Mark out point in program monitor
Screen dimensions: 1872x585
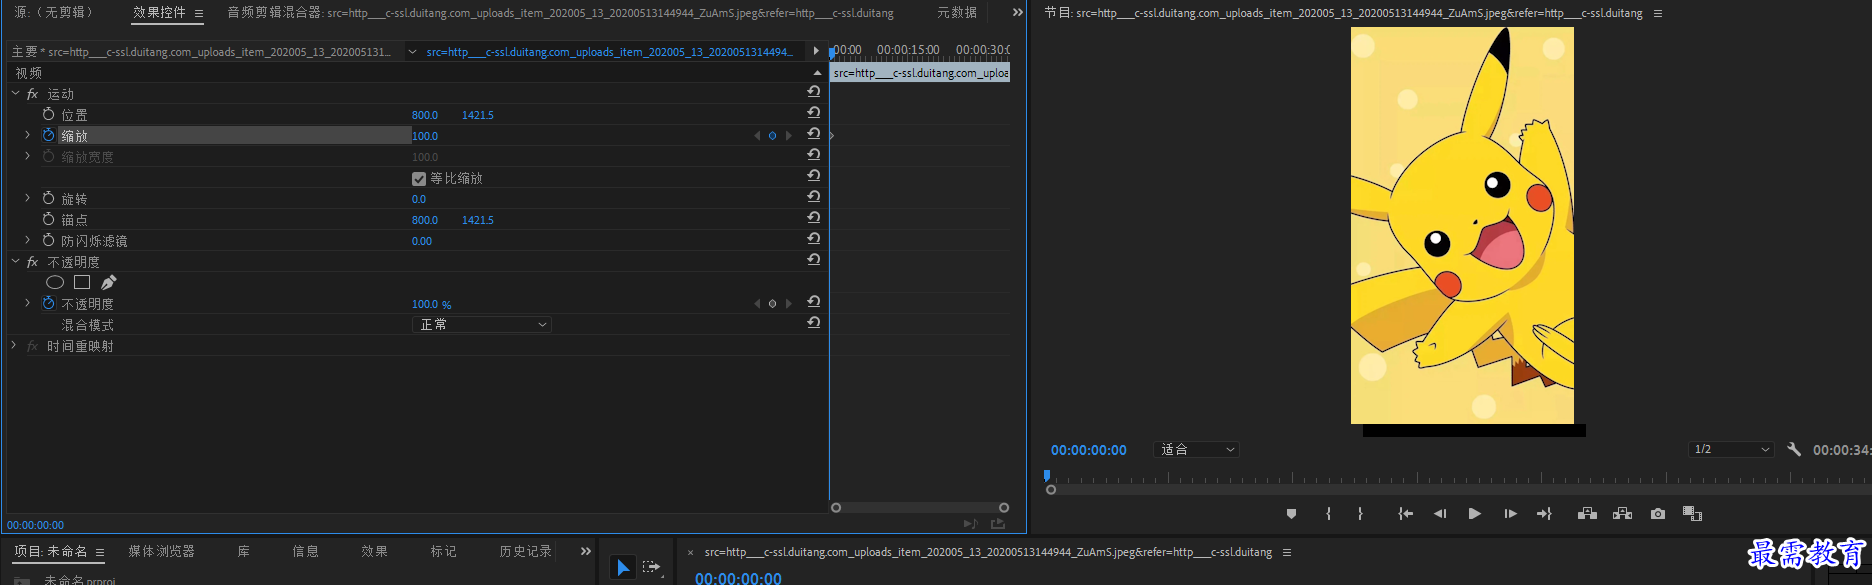coord(1360,514)
